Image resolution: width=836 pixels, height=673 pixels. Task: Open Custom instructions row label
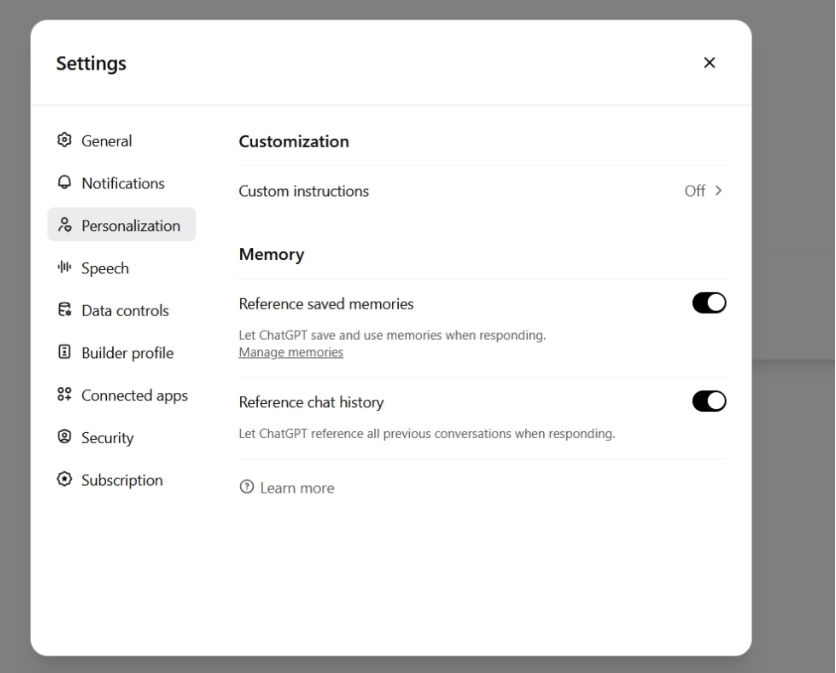(303, 191)
